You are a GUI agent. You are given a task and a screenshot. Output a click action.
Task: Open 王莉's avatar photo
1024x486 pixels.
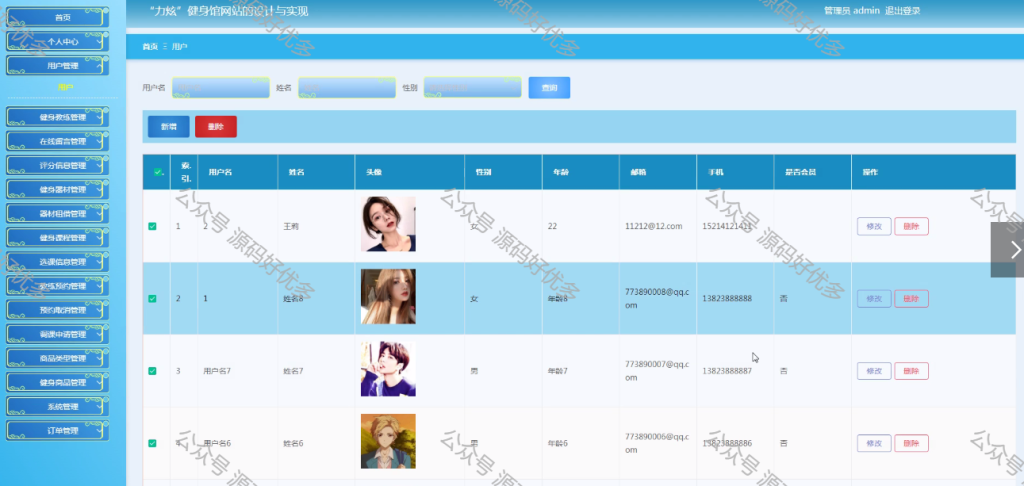388,224
